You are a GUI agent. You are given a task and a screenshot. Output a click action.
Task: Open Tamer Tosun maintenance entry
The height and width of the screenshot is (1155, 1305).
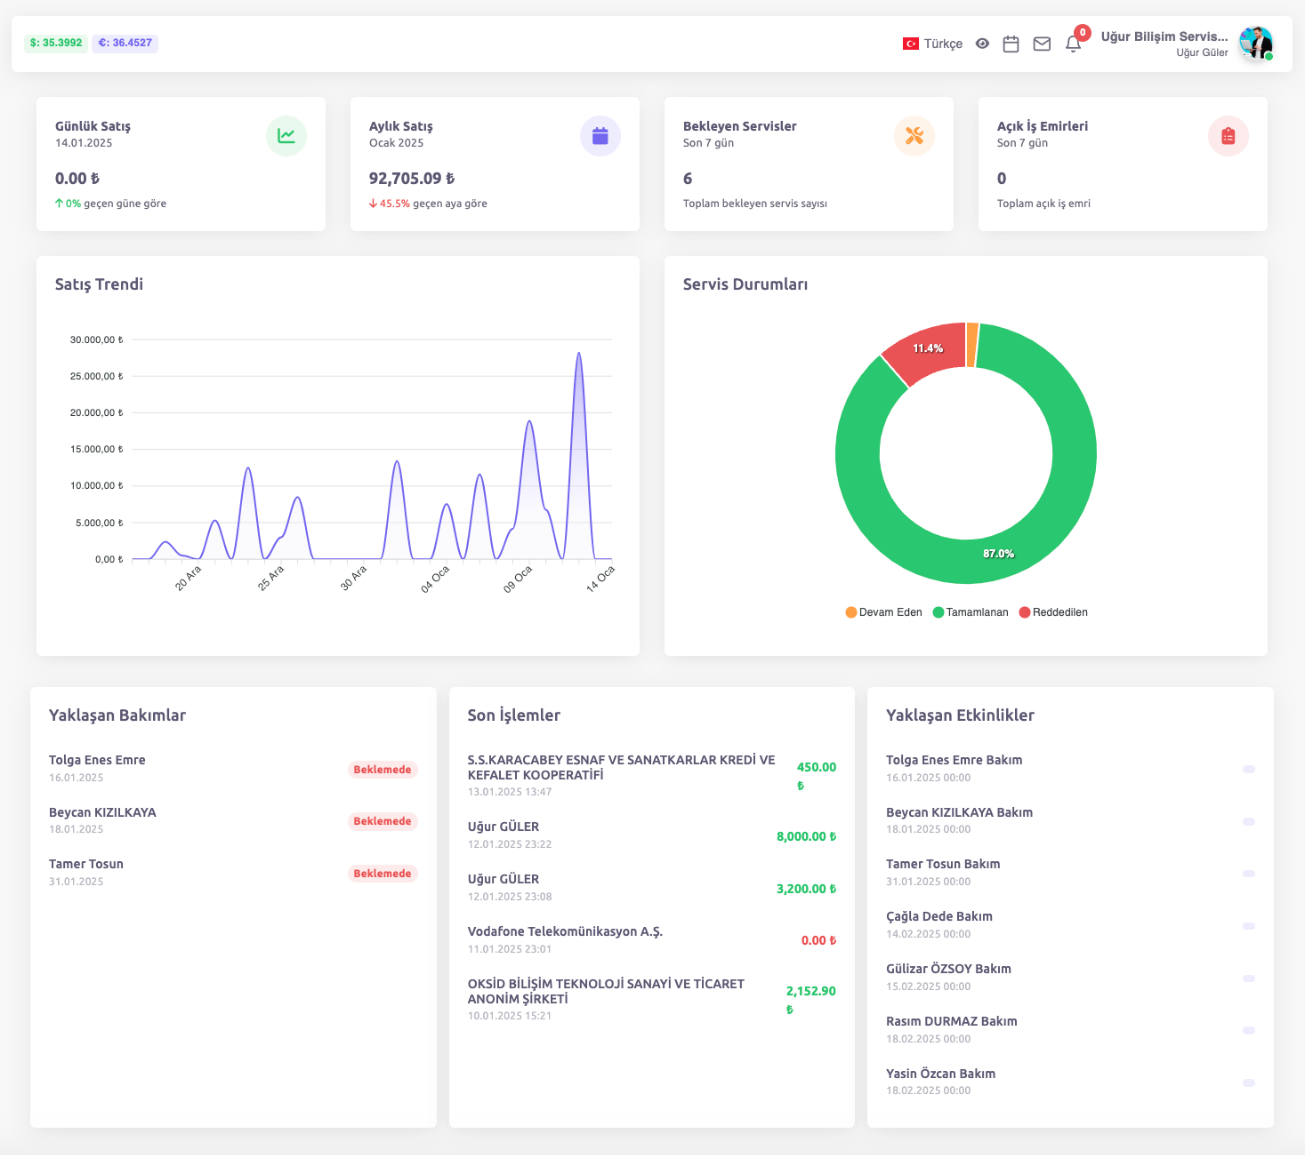pos(233,872)
